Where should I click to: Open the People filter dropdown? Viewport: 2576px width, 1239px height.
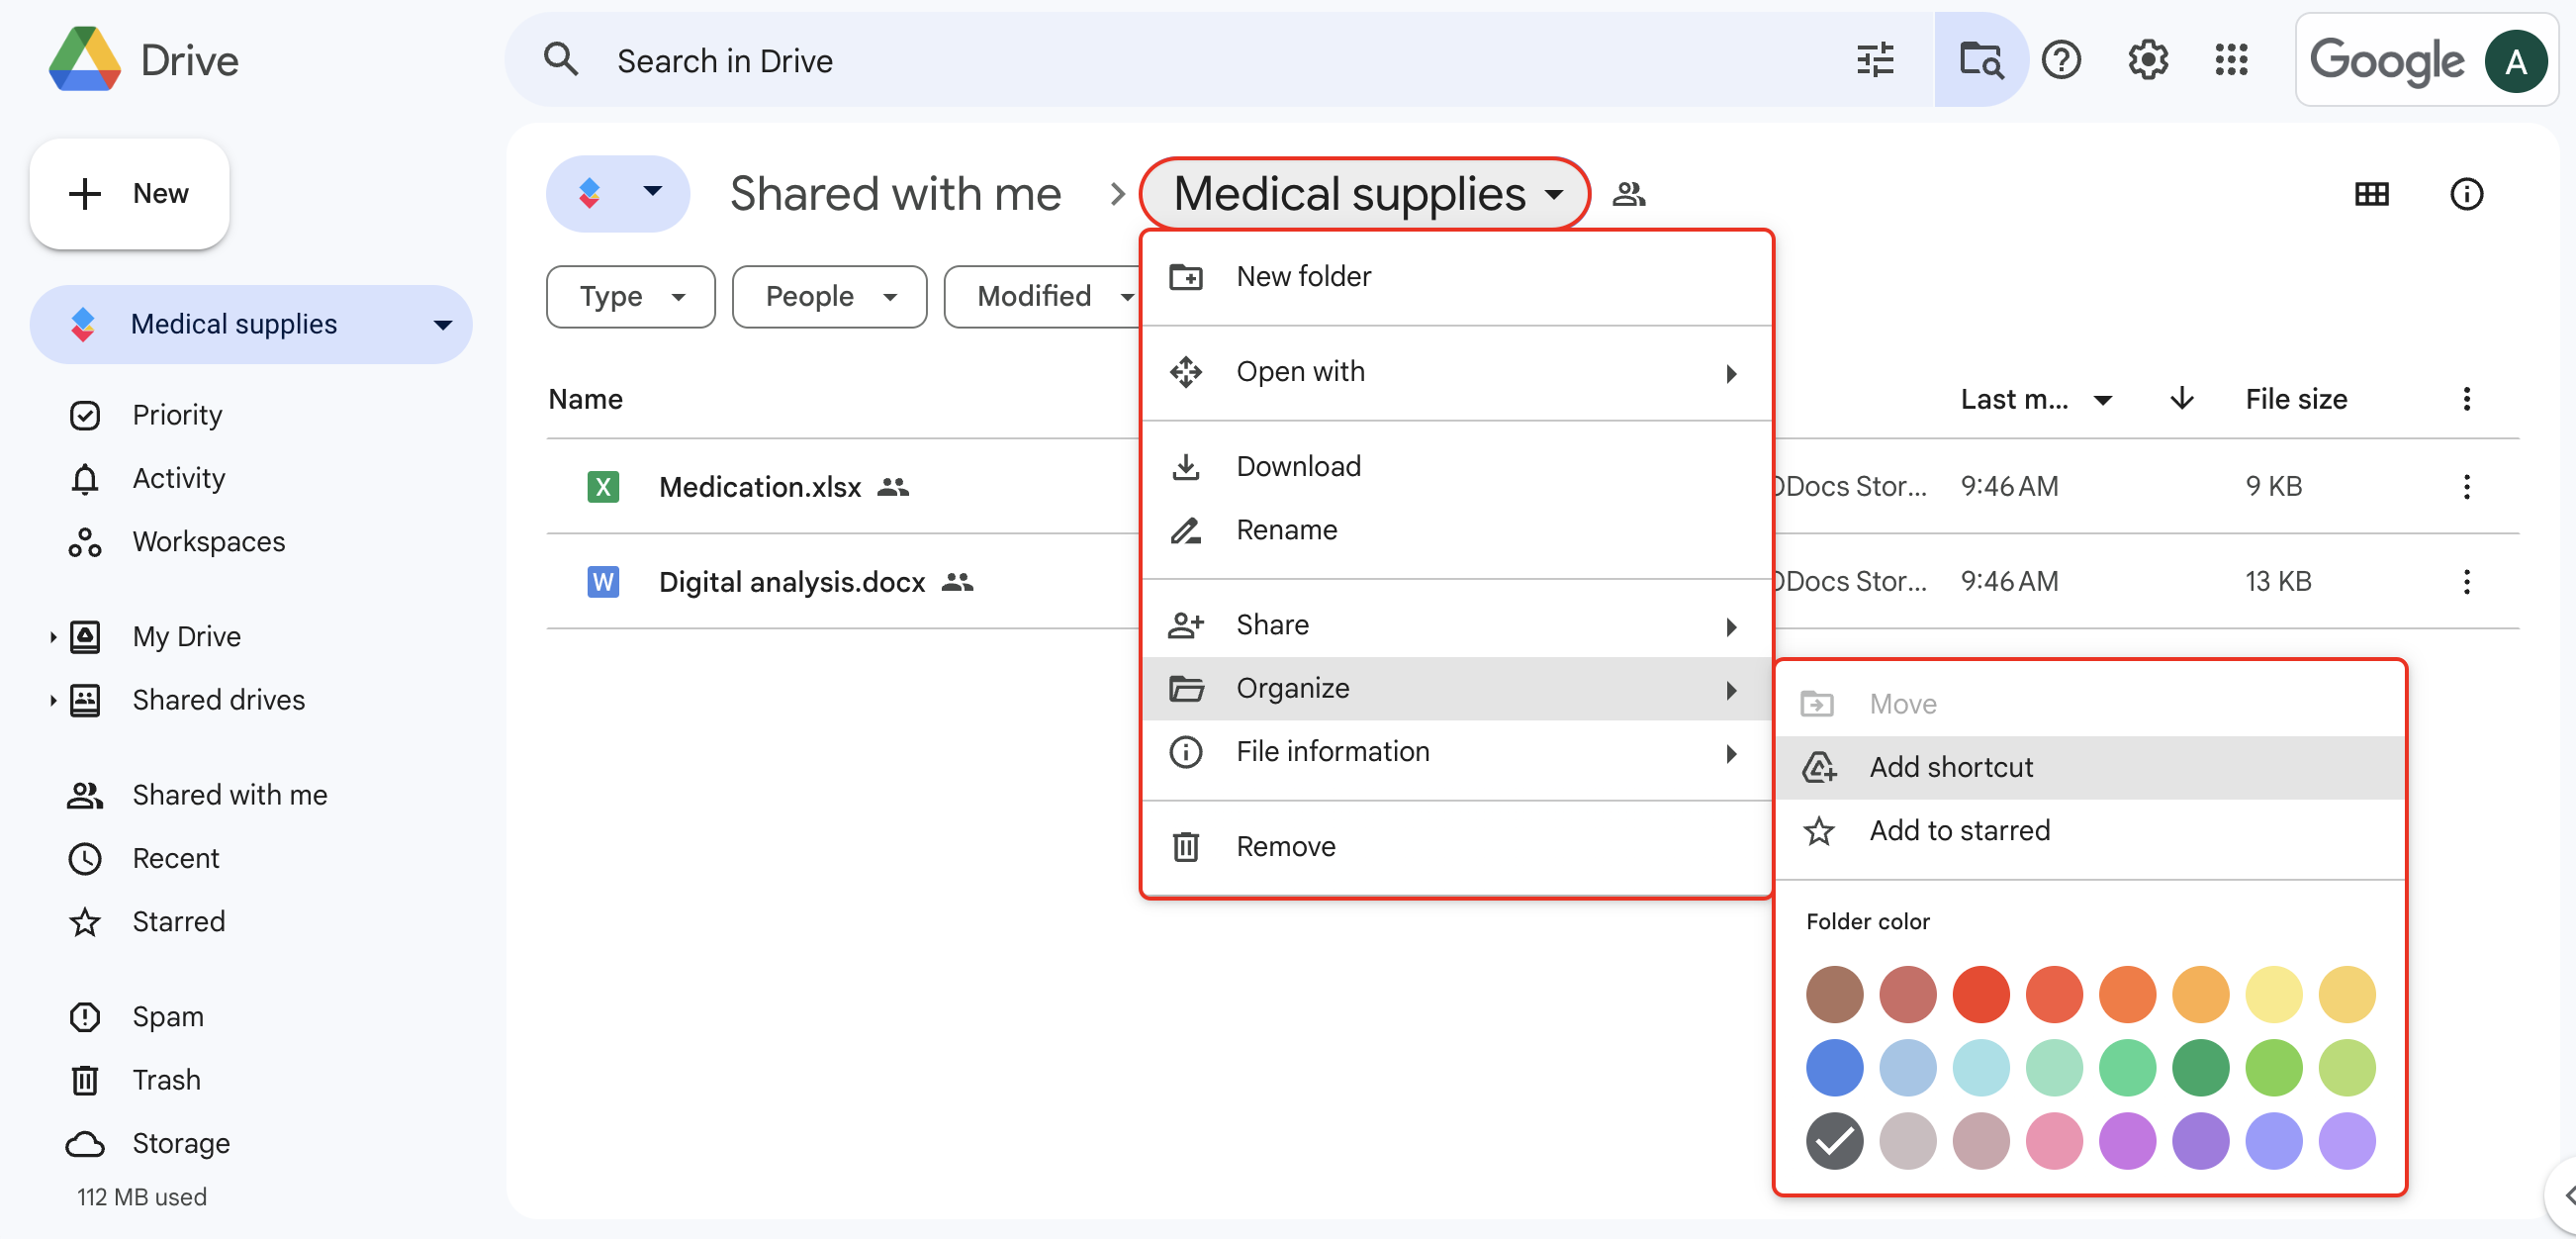pyautogui.click(x=828, y=296)
